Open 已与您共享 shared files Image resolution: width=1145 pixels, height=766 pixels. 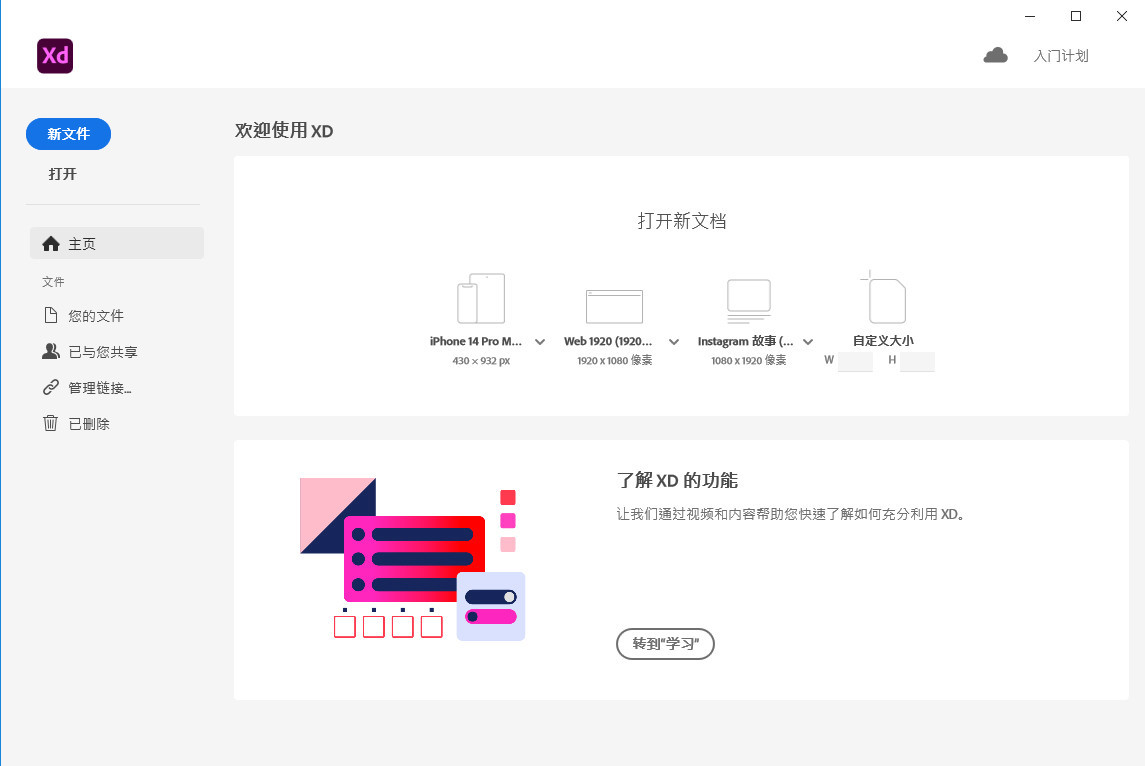pyautogui.click(x=103, y=352)
